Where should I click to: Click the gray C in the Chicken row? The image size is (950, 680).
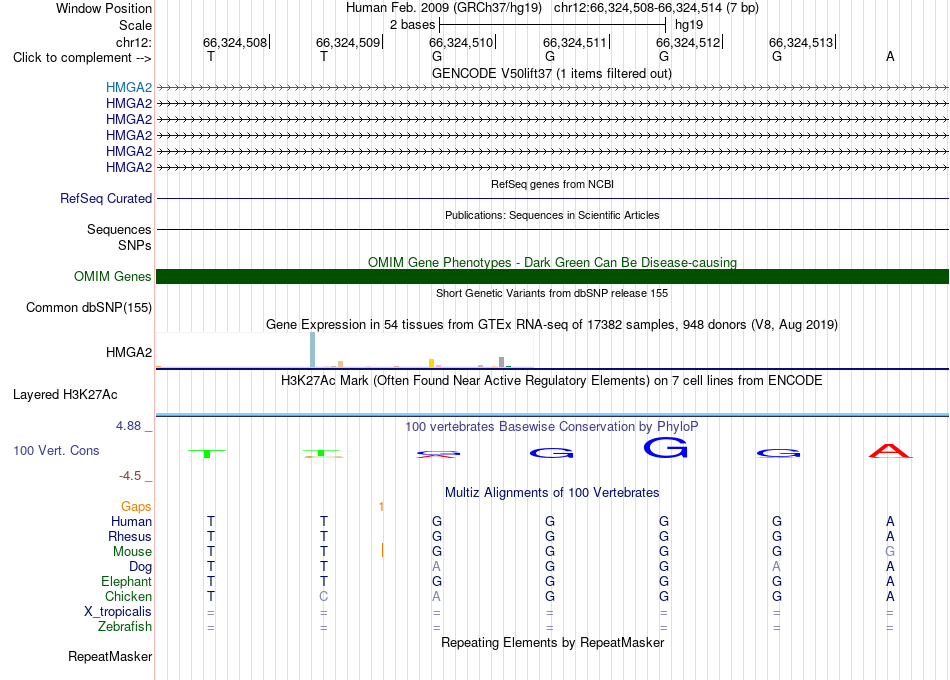pyautogui.click(x=324, y=597)
